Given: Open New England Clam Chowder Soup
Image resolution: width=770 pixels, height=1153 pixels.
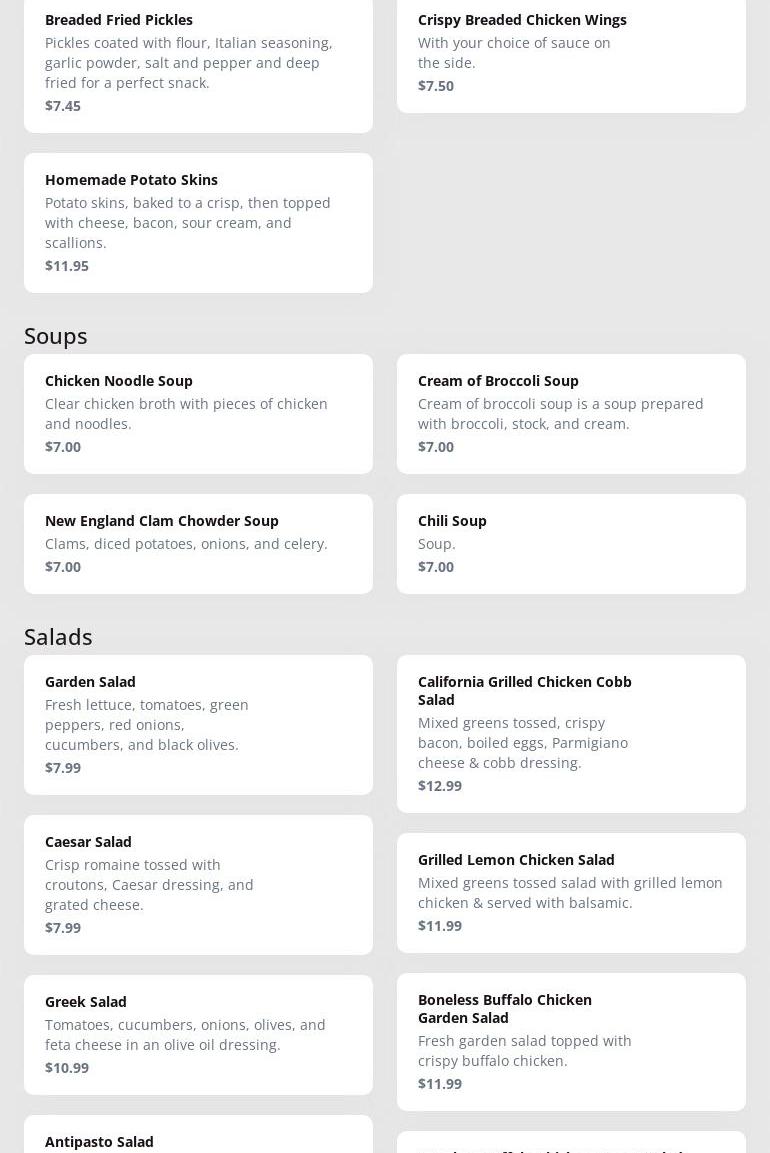Looking at the screenshot, I should pos(198,543).
